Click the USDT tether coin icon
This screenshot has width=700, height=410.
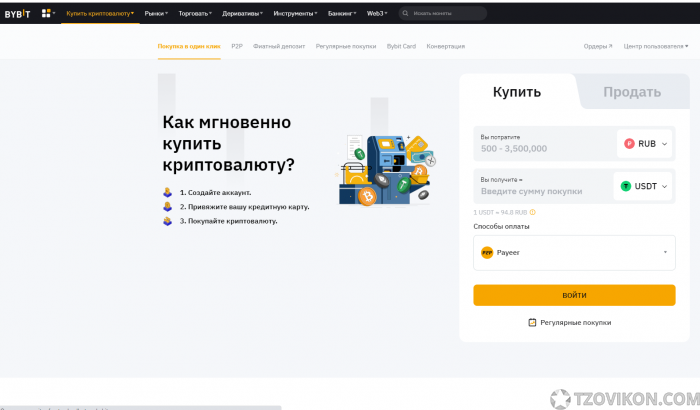[626, 186]
